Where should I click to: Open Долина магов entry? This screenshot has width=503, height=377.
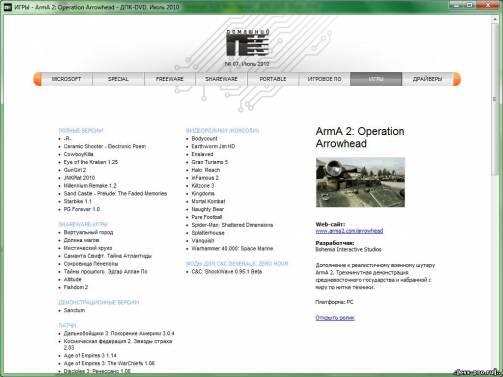(x=81, y=240)
